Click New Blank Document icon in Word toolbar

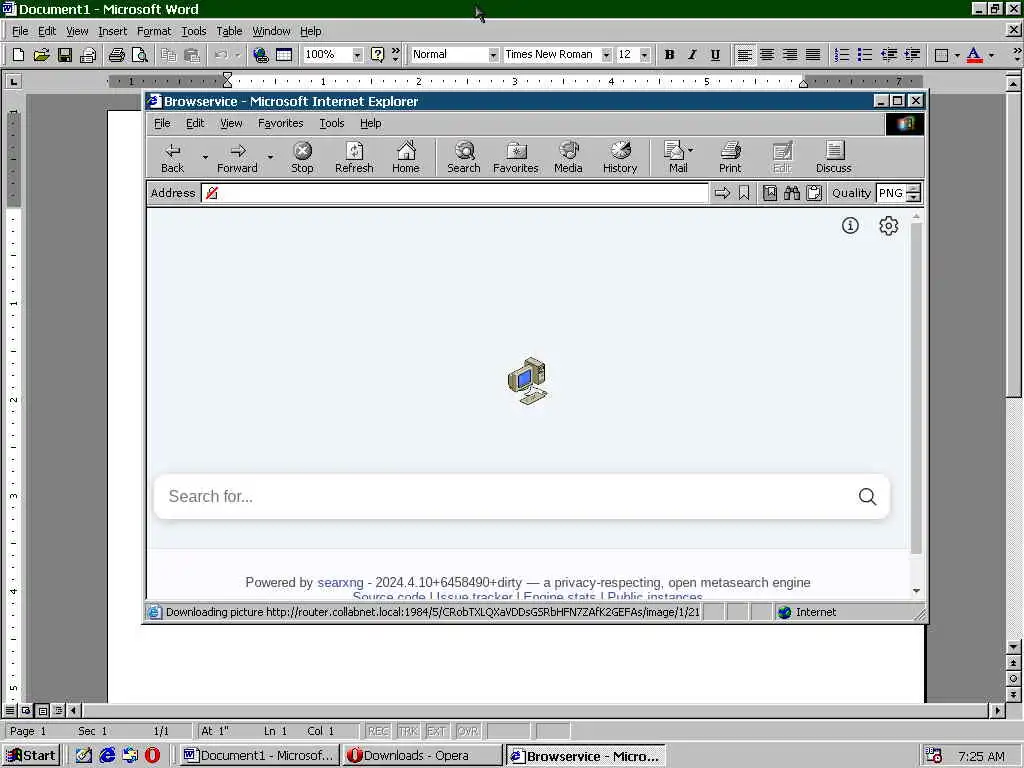click(18, 55)
